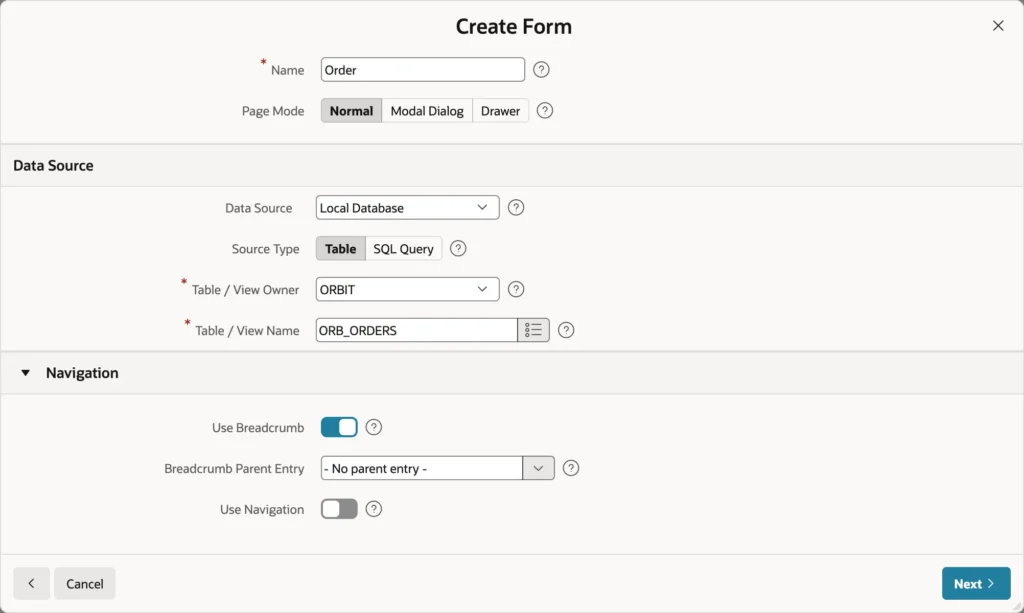This screenshot has width=1024, height=613.
Task: Open the Data Source dropdown
Action: (408, 208)
